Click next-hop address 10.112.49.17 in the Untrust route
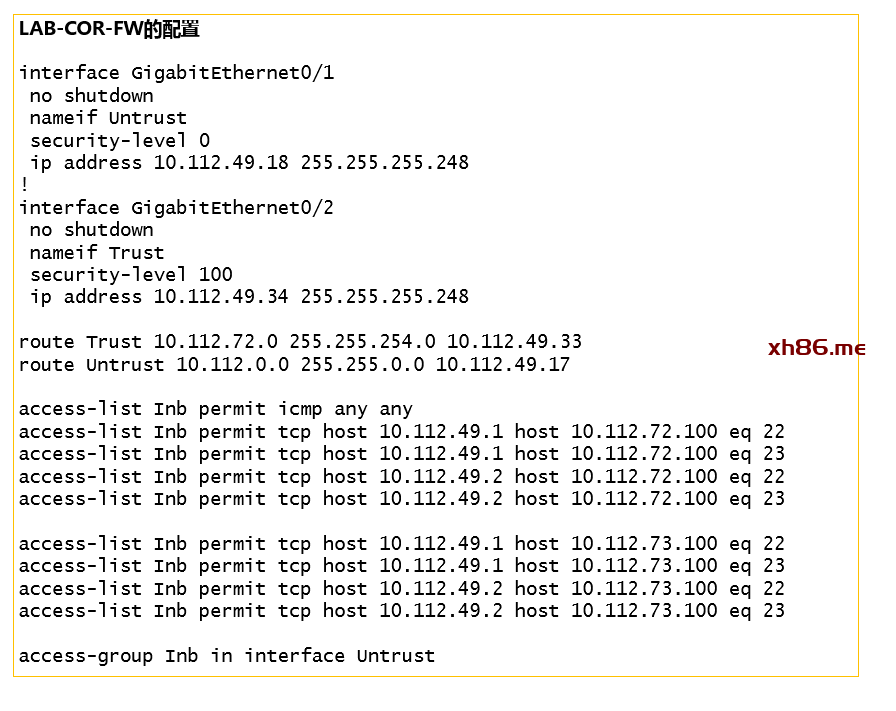Screen dimensions: 896x711 [502, 365]
